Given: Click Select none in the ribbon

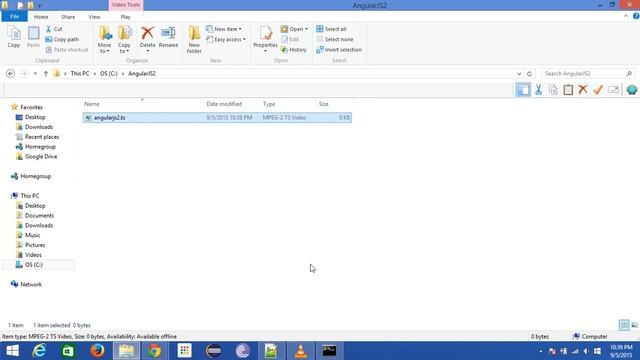Looking at the screenshot, I should [335, 40].
